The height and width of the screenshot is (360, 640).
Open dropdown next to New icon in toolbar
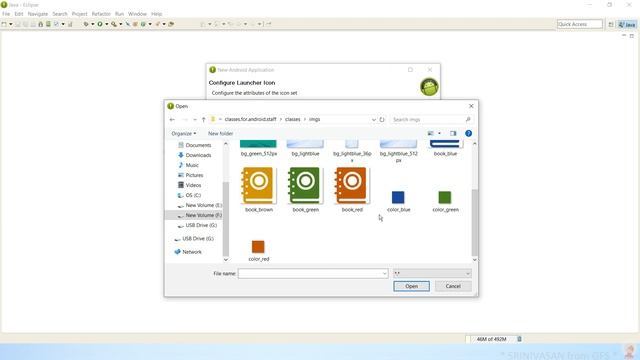[11, 24]
